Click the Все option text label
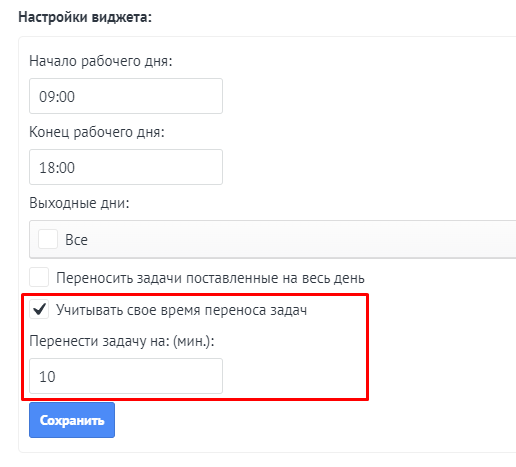Image resolution: width=516 pixels, height=467 pixels. click(x=76, y=240)
